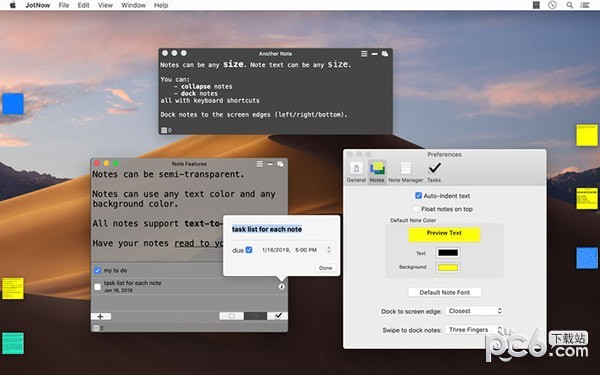The height and width of the screenshot is (375, 600).
Task: Click 'Notes can be semi-transparent.' text
Action: [x=168, y=174]
